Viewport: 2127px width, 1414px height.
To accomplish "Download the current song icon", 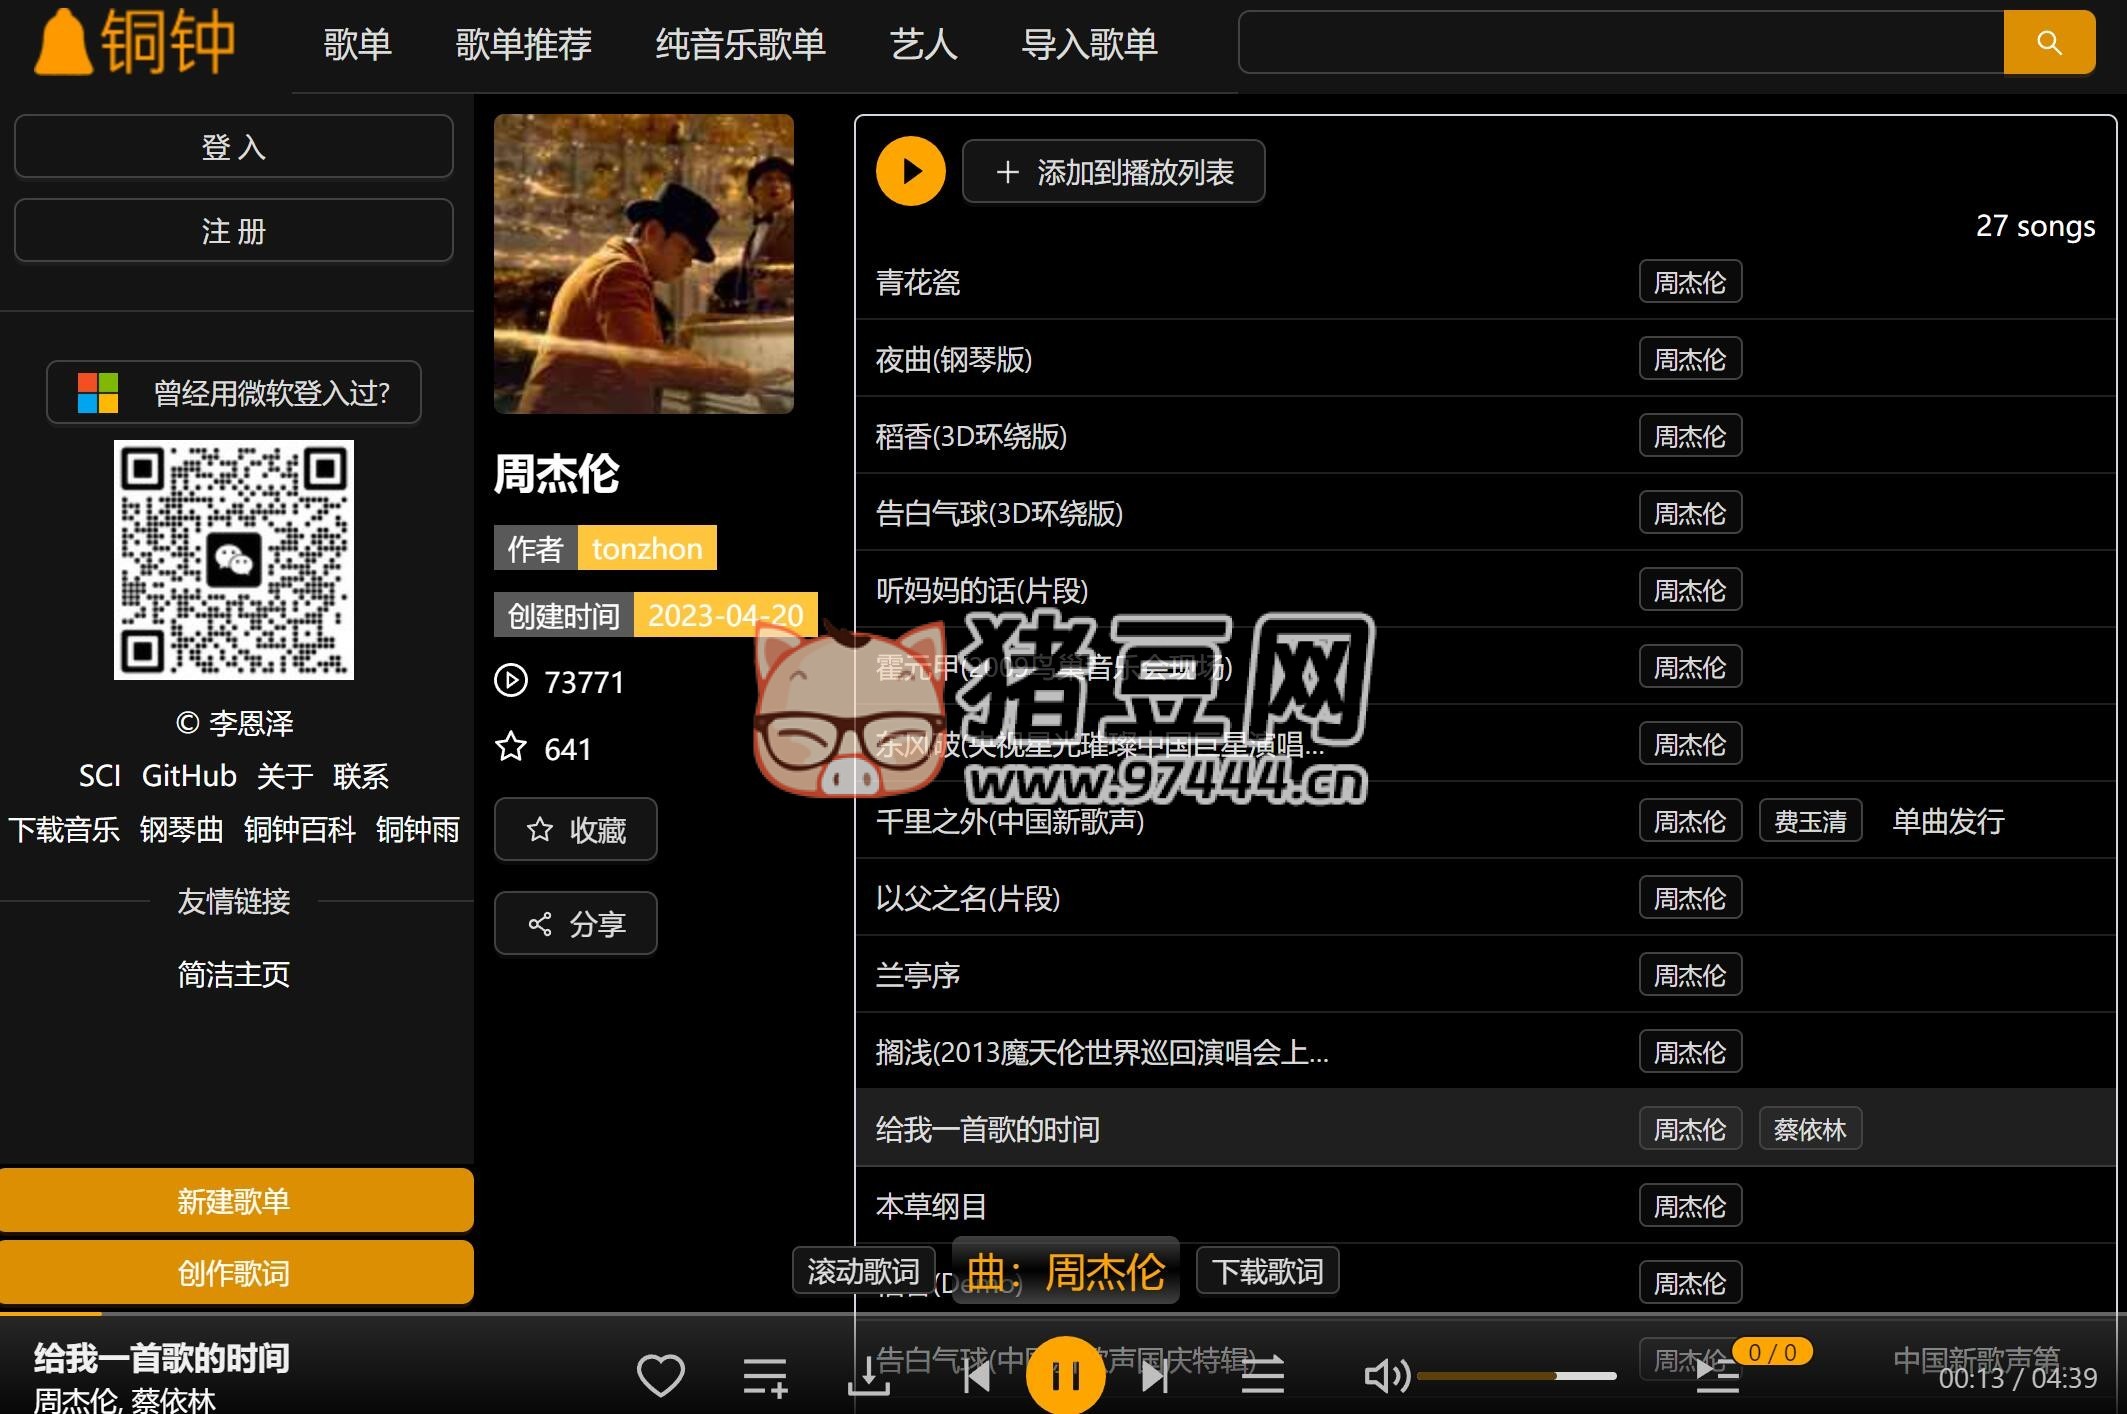I will (868, 1377).
